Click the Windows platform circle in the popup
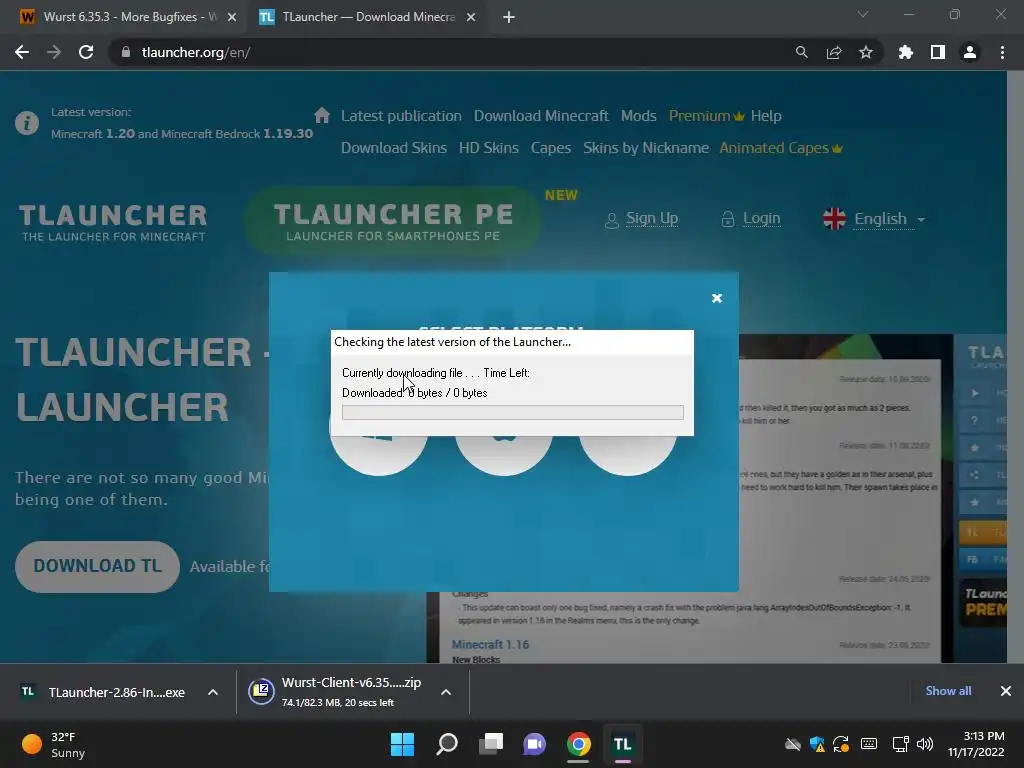1024x768 pixels. pos(379,455)
